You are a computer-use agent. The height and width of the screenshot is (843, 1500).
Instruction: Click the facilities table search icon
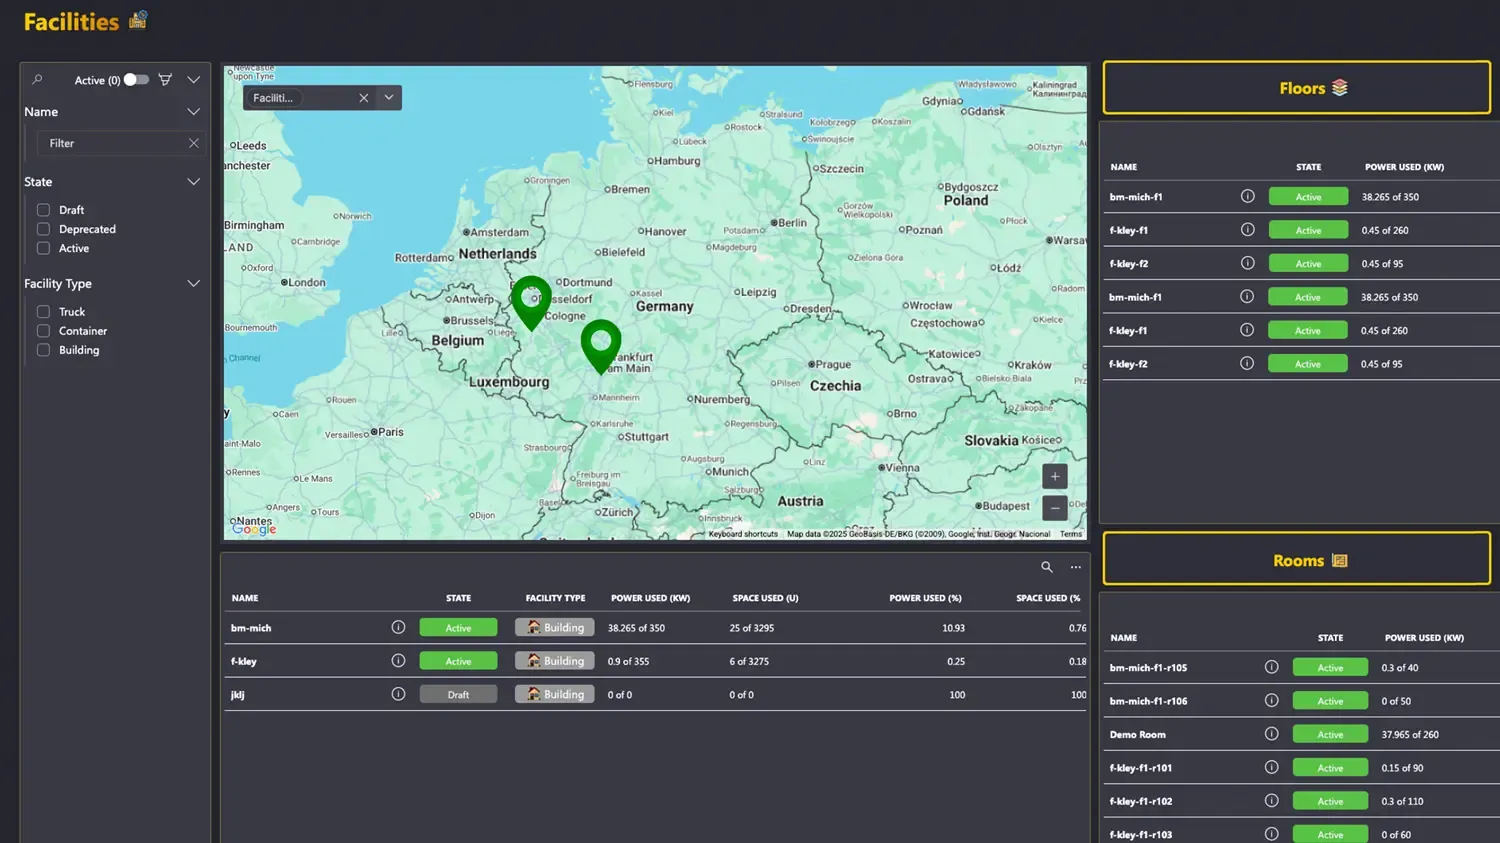[x=1047, y=567]
